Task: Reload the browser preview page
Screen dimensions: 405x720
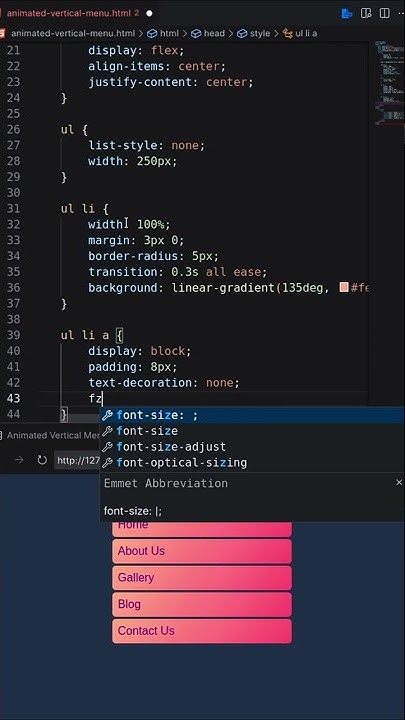Action: coord(42,460)
